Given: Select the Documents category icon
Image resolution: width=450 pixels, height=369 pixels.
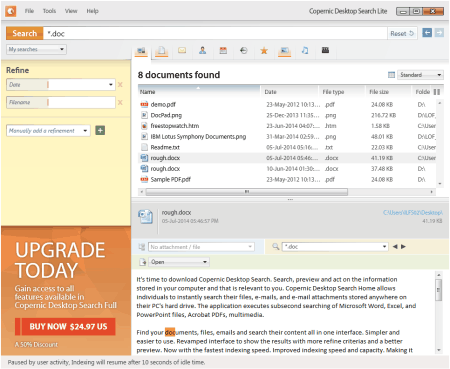Looking at the screenshot, I should point(162,51).
